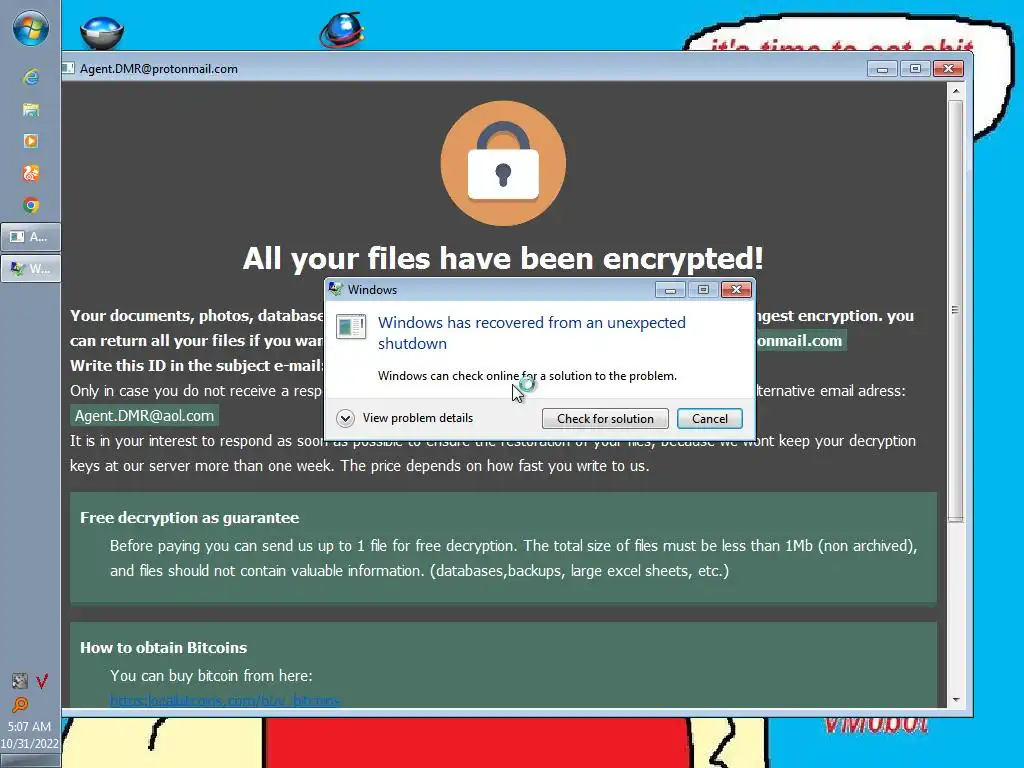Click the scrollbar up arrow

956,91
